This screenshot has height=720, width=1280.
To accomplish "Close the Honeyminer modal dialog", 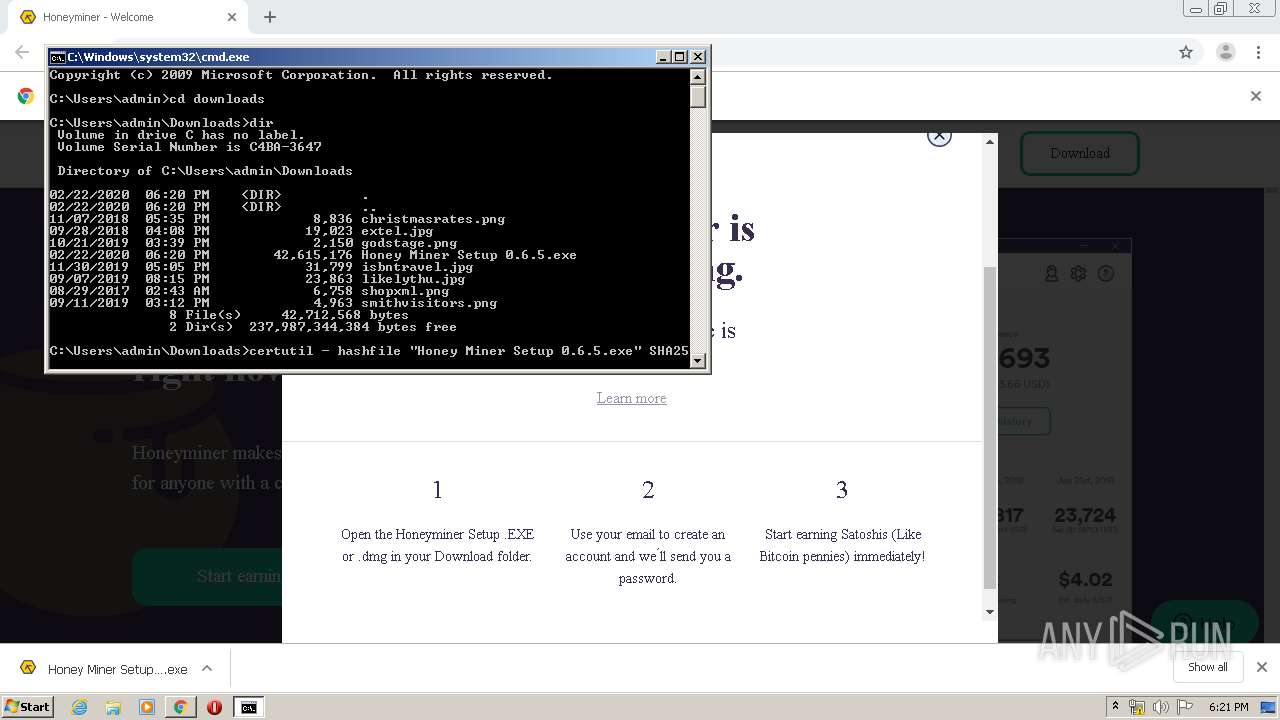I will pos(939,137).
